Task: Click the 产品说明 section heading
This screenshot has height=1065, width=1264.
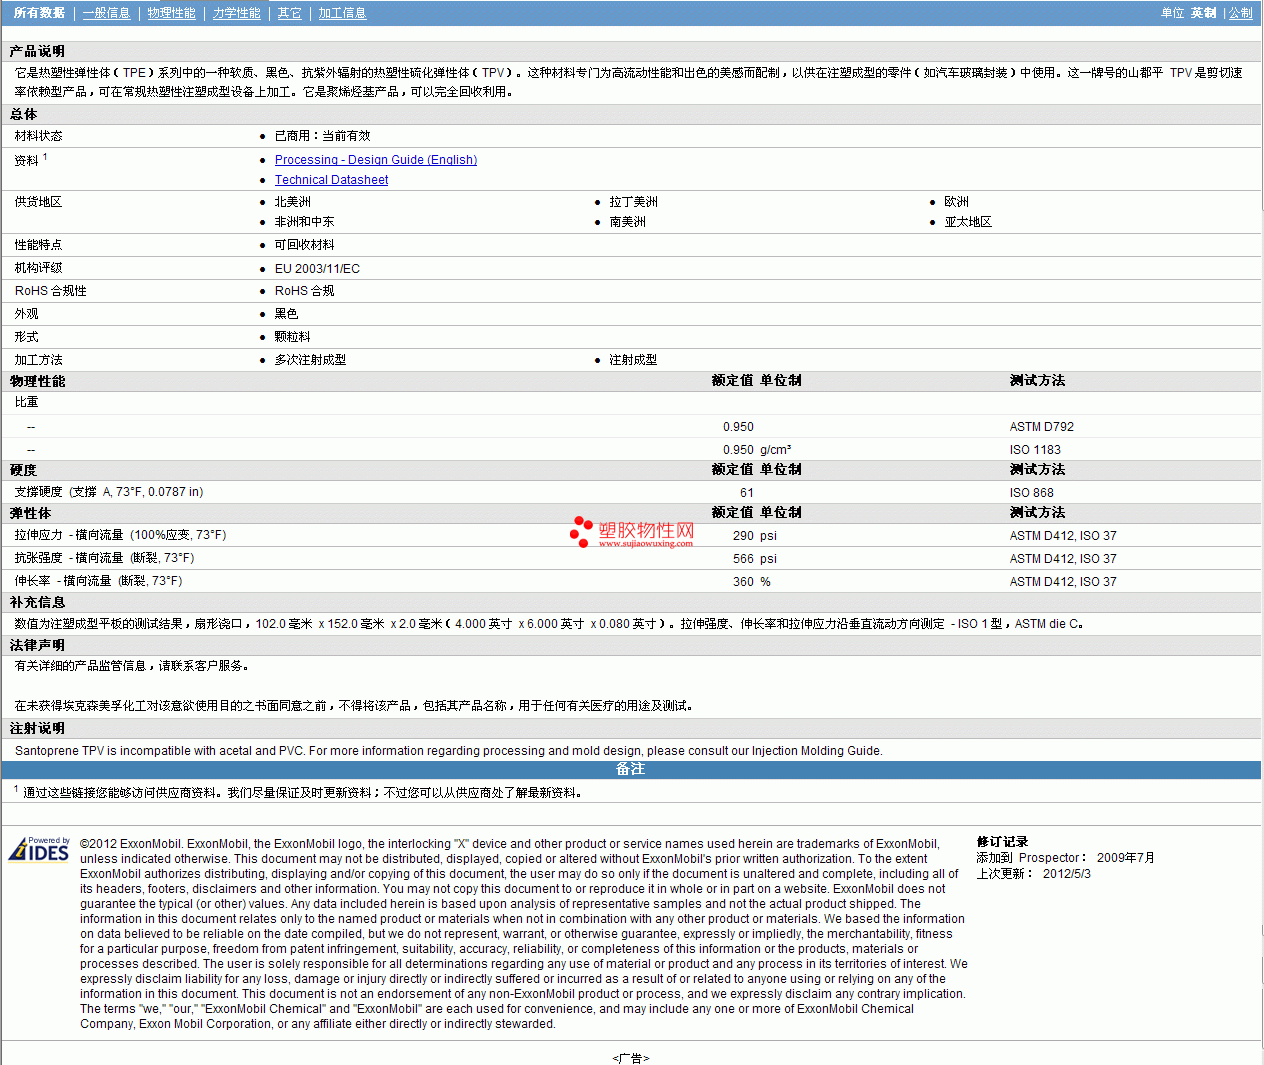Action: coord(37,51)
